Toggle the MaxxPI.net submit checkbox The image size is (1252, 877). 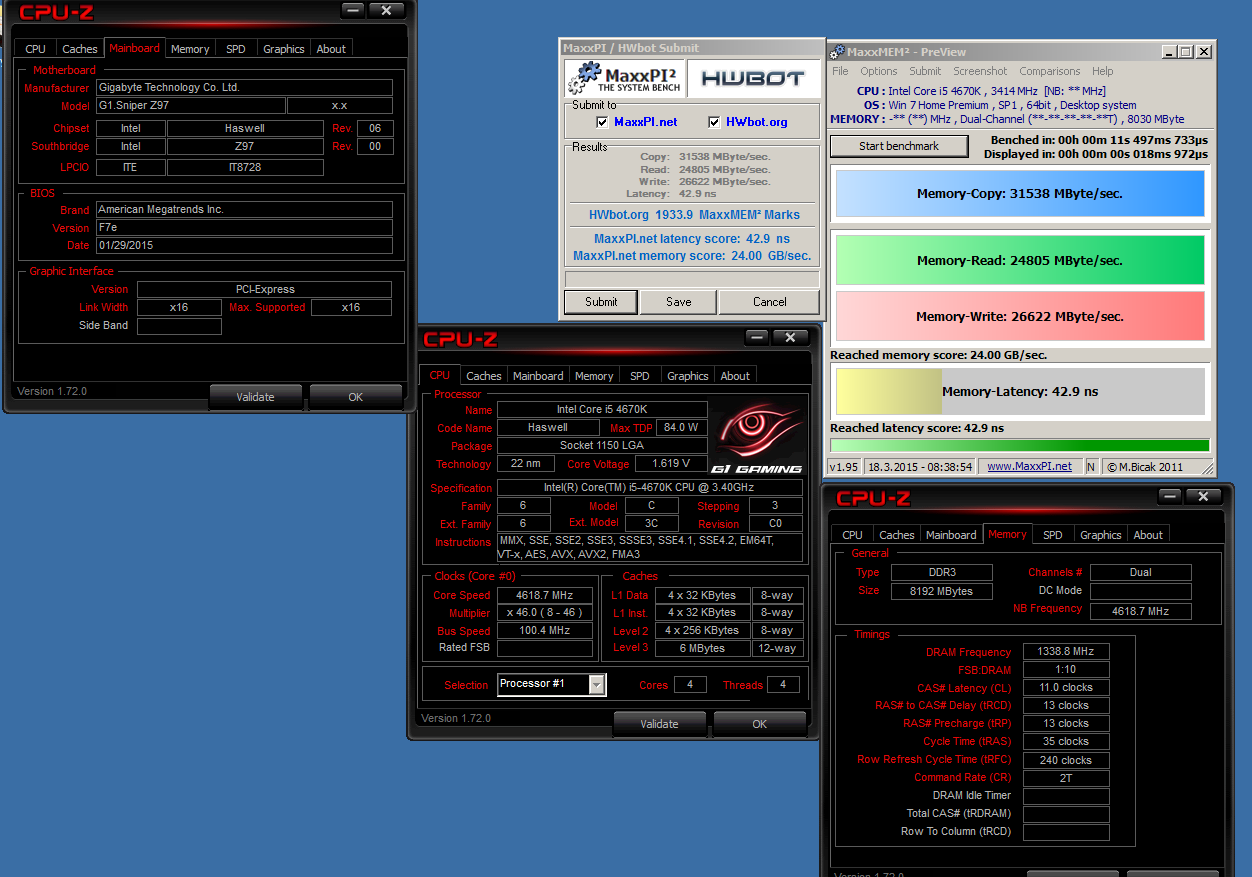click(602, 122)
